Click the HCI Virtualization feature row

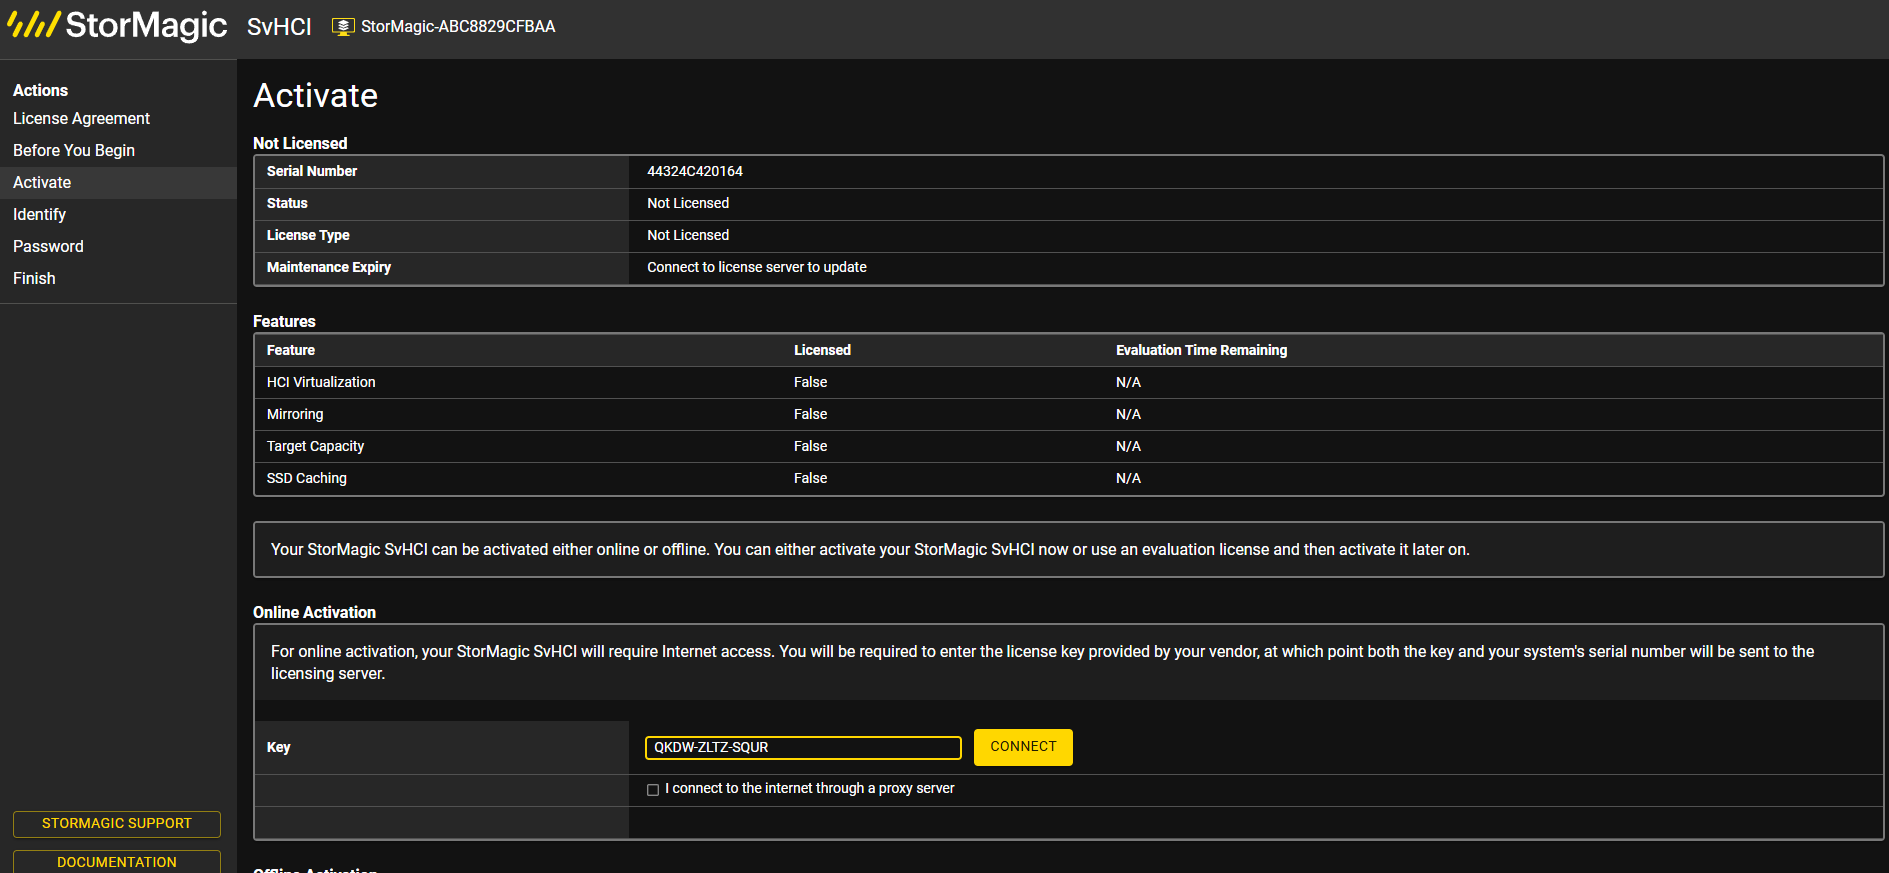click(x=1069, y=382)
